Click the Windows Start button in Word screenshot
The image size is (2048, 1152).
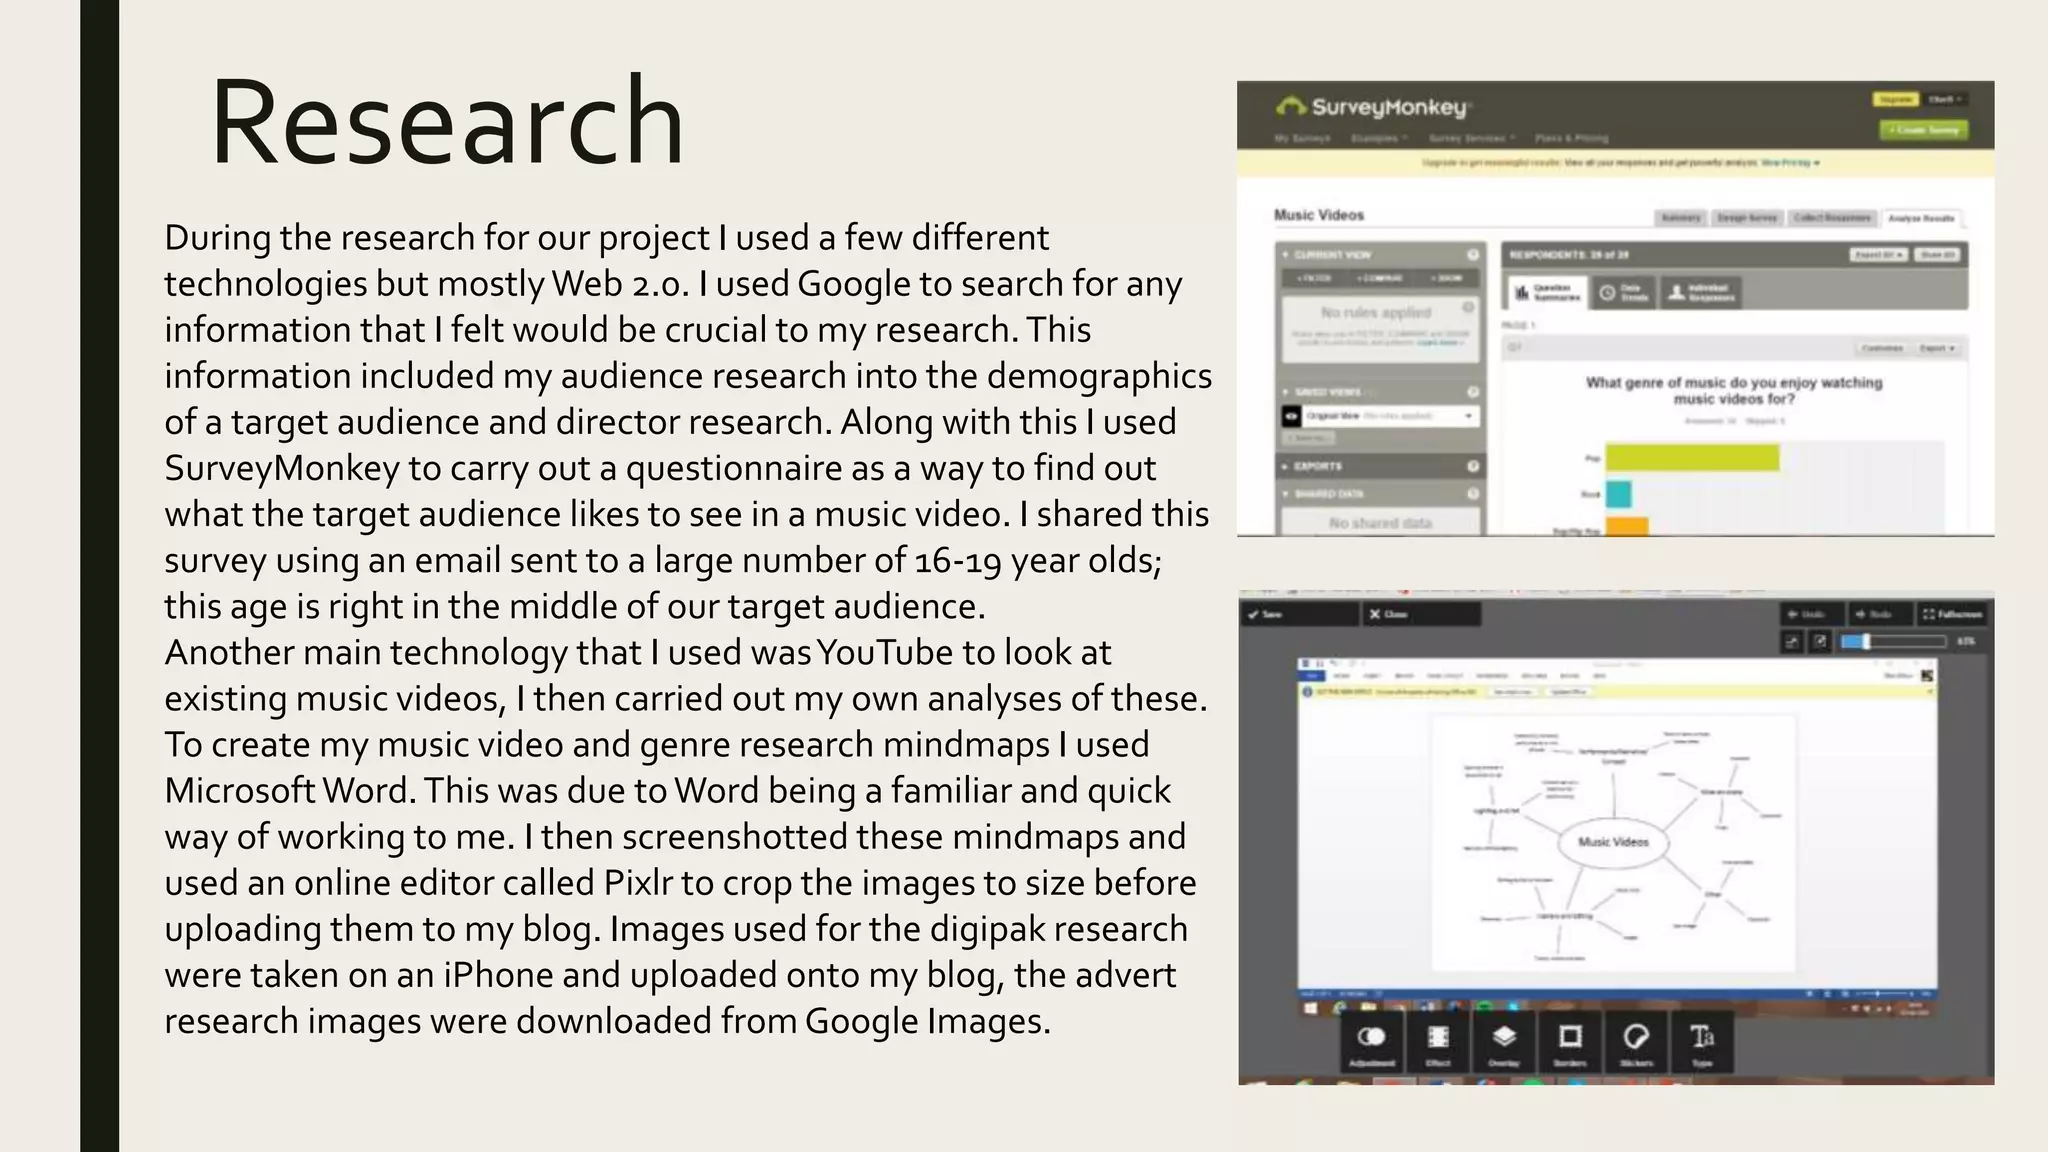tap(1310, 1007)
